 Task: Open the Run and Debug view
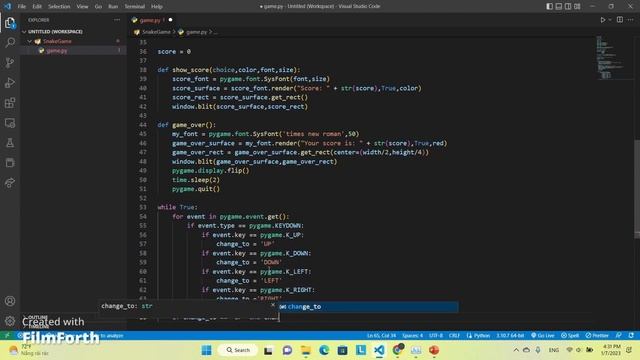point(10,82)
